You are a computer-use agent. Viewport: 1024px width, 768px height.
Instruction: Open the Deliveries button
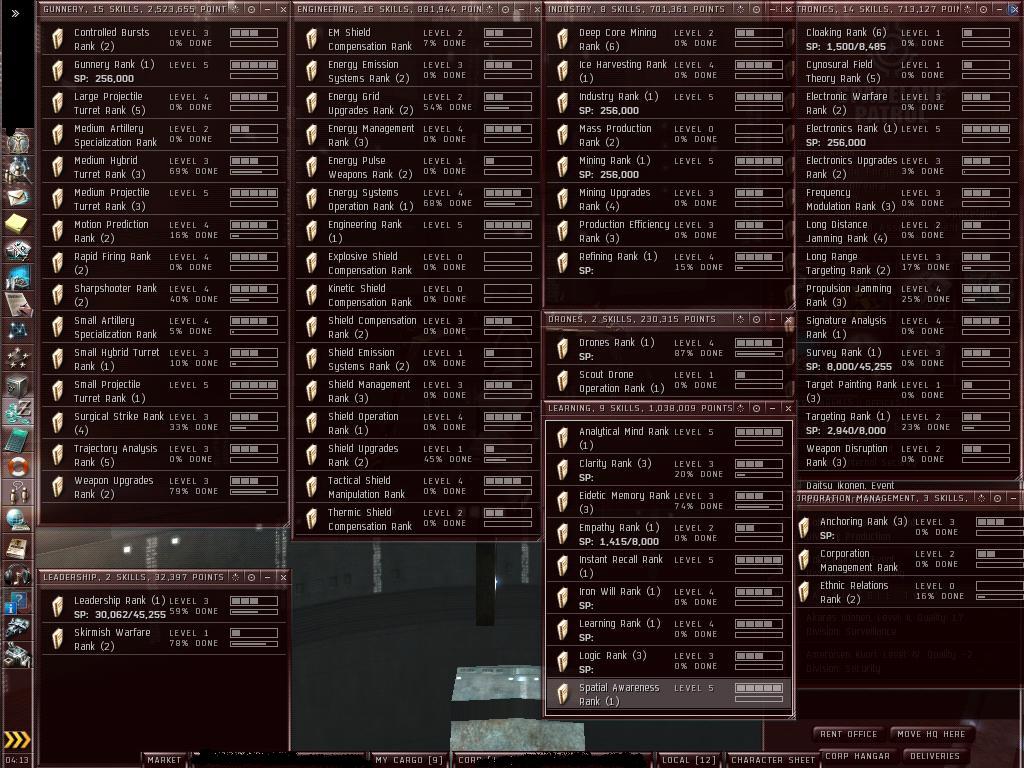[x=935, y=756]
